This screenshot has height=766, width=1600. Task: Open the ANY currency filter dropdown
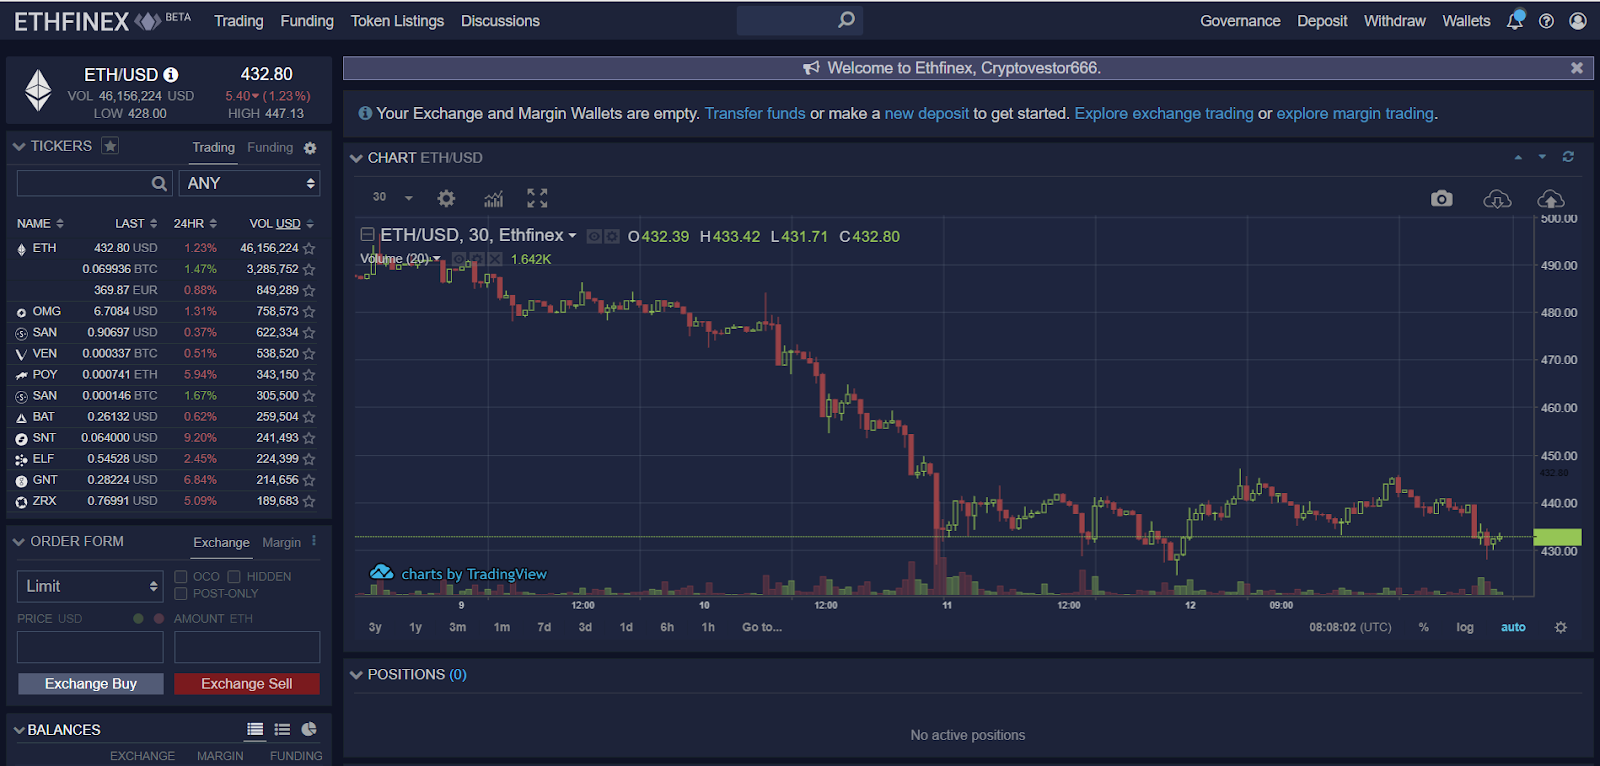point(250,183)
